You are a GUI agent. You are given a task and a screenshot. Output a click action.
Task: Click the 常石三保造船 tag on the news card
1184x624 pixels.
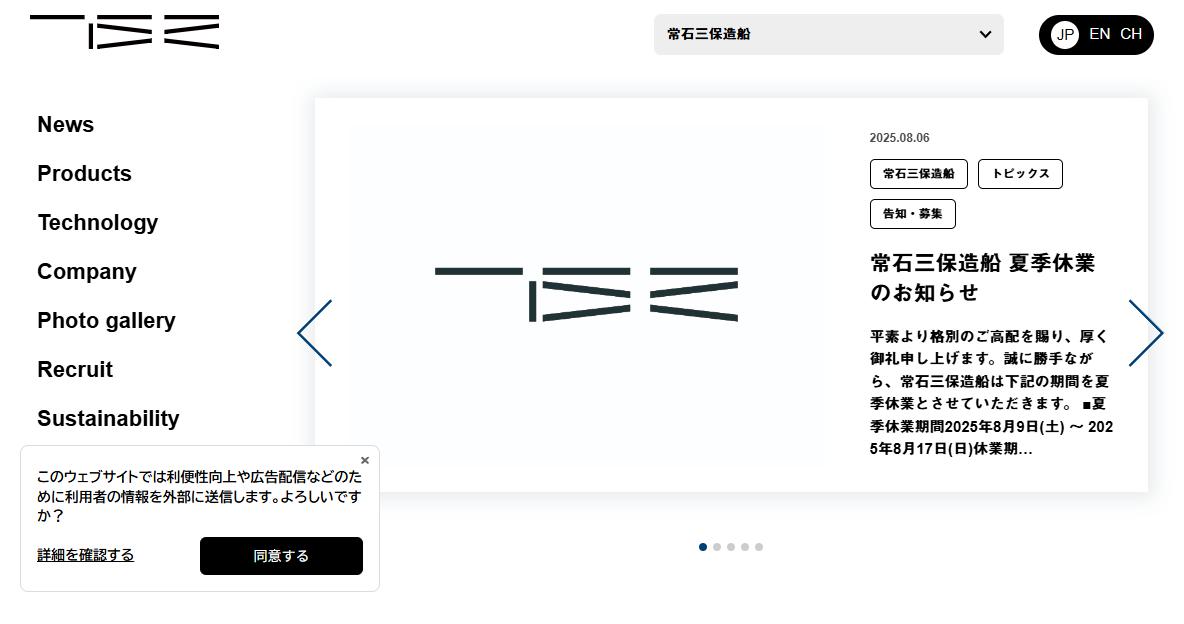click(x=918, y=174)
